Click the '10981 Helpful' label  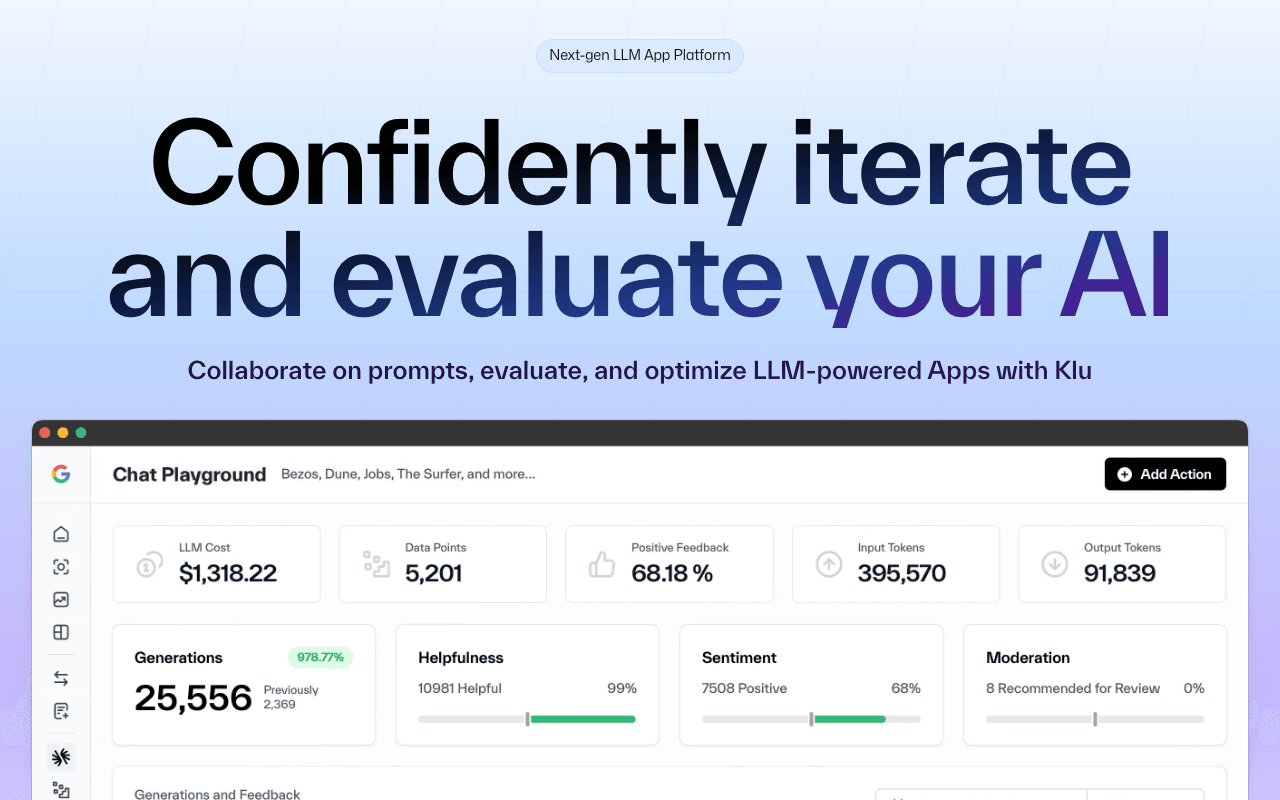[x=460, y=688]
